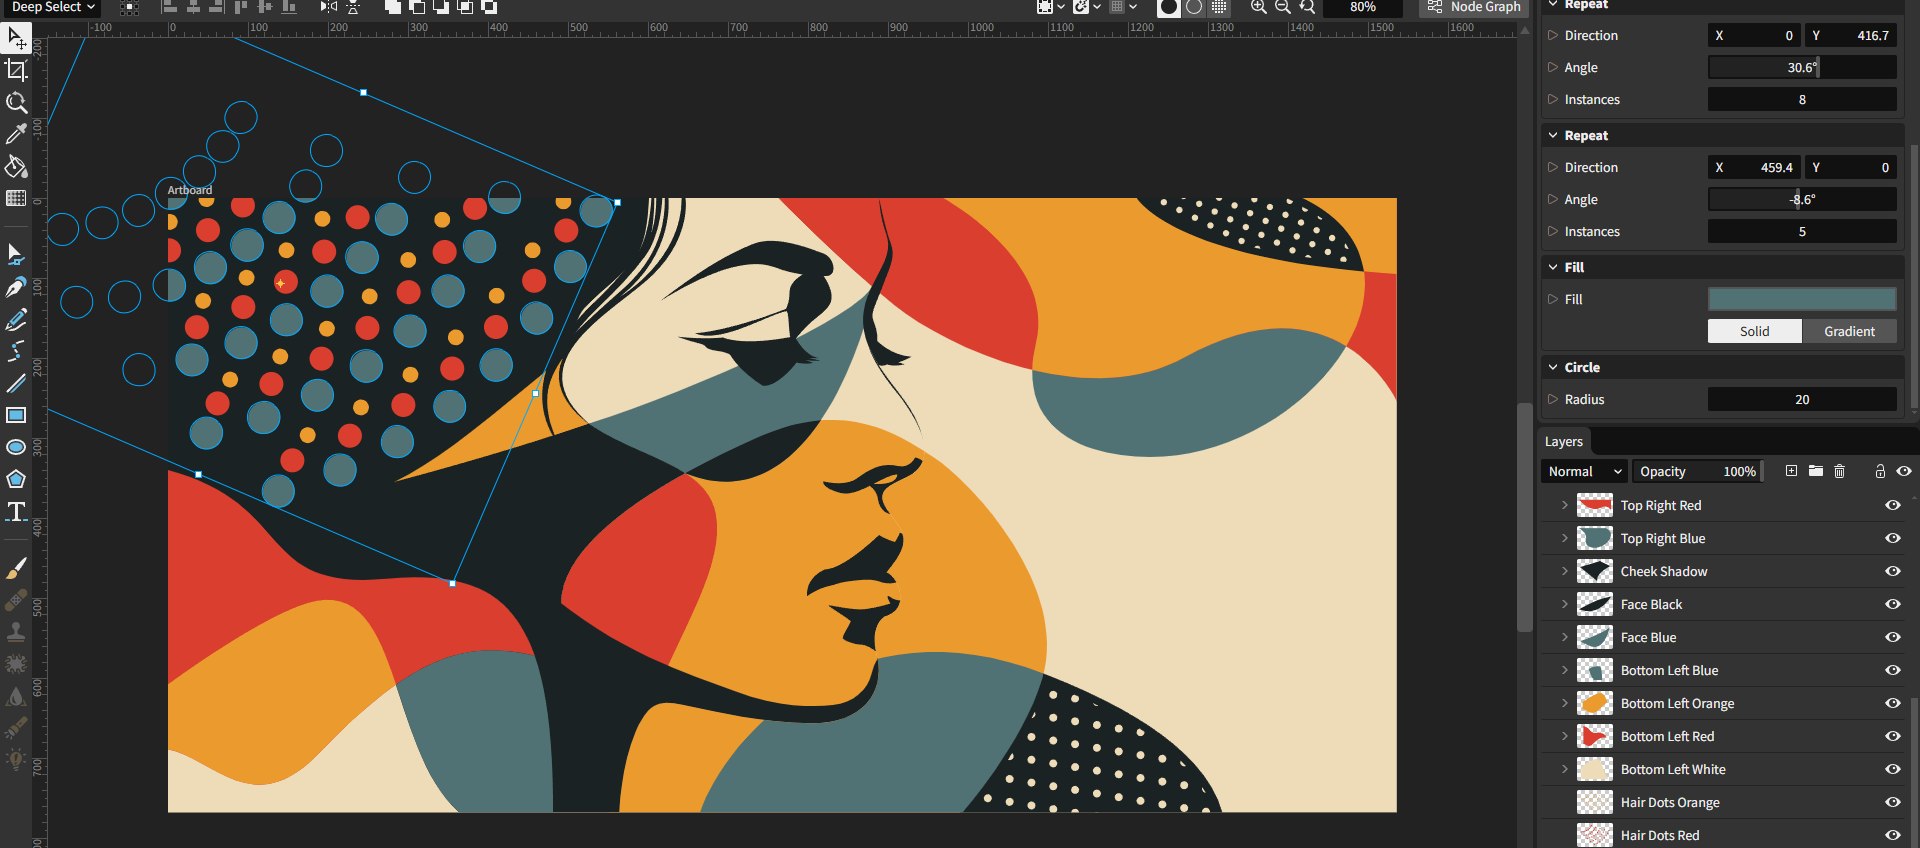Screen dimensions: 1920x848
Task: Pick the Text tool
Action: click(16, 512)
